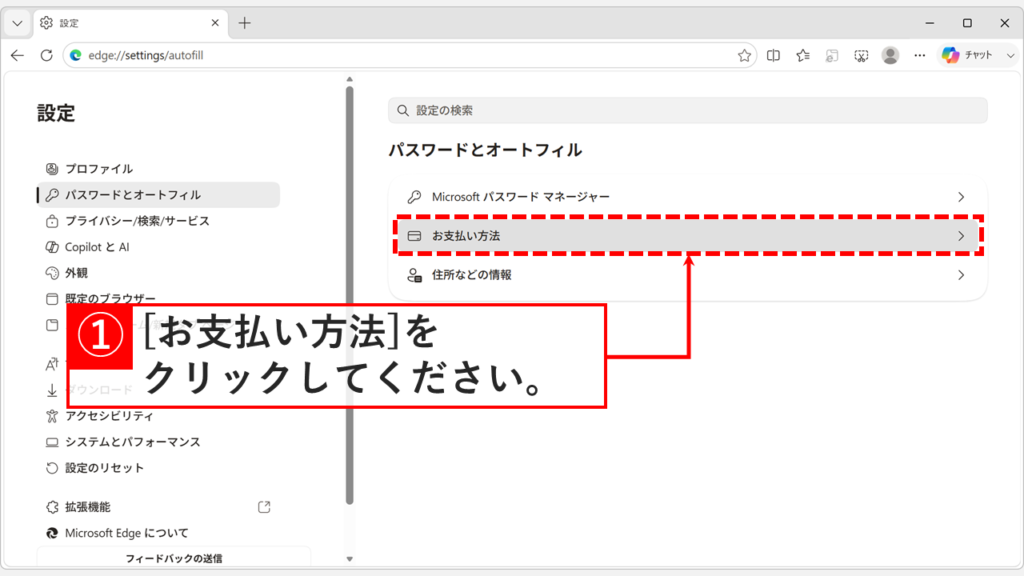Click the reset icon beside 設定のリセット
The image size is (1024, 576).
pyautogui.click(x=52, y=468)
